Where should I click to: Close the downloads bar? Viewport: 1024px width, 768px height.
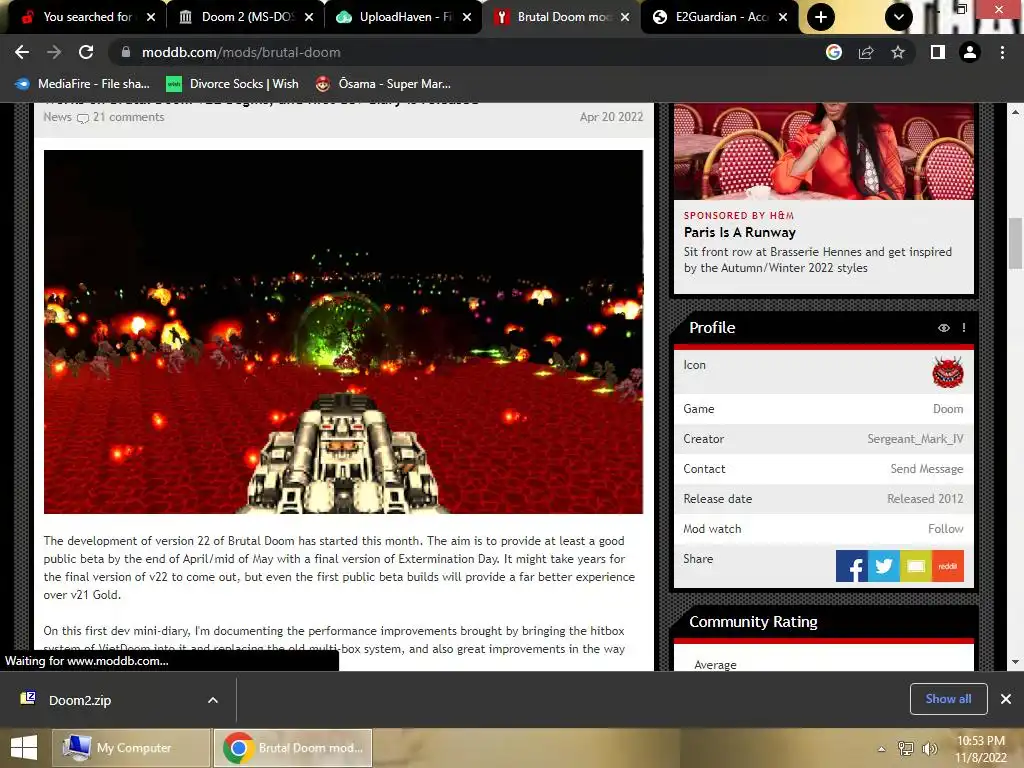click(1006, 699)
